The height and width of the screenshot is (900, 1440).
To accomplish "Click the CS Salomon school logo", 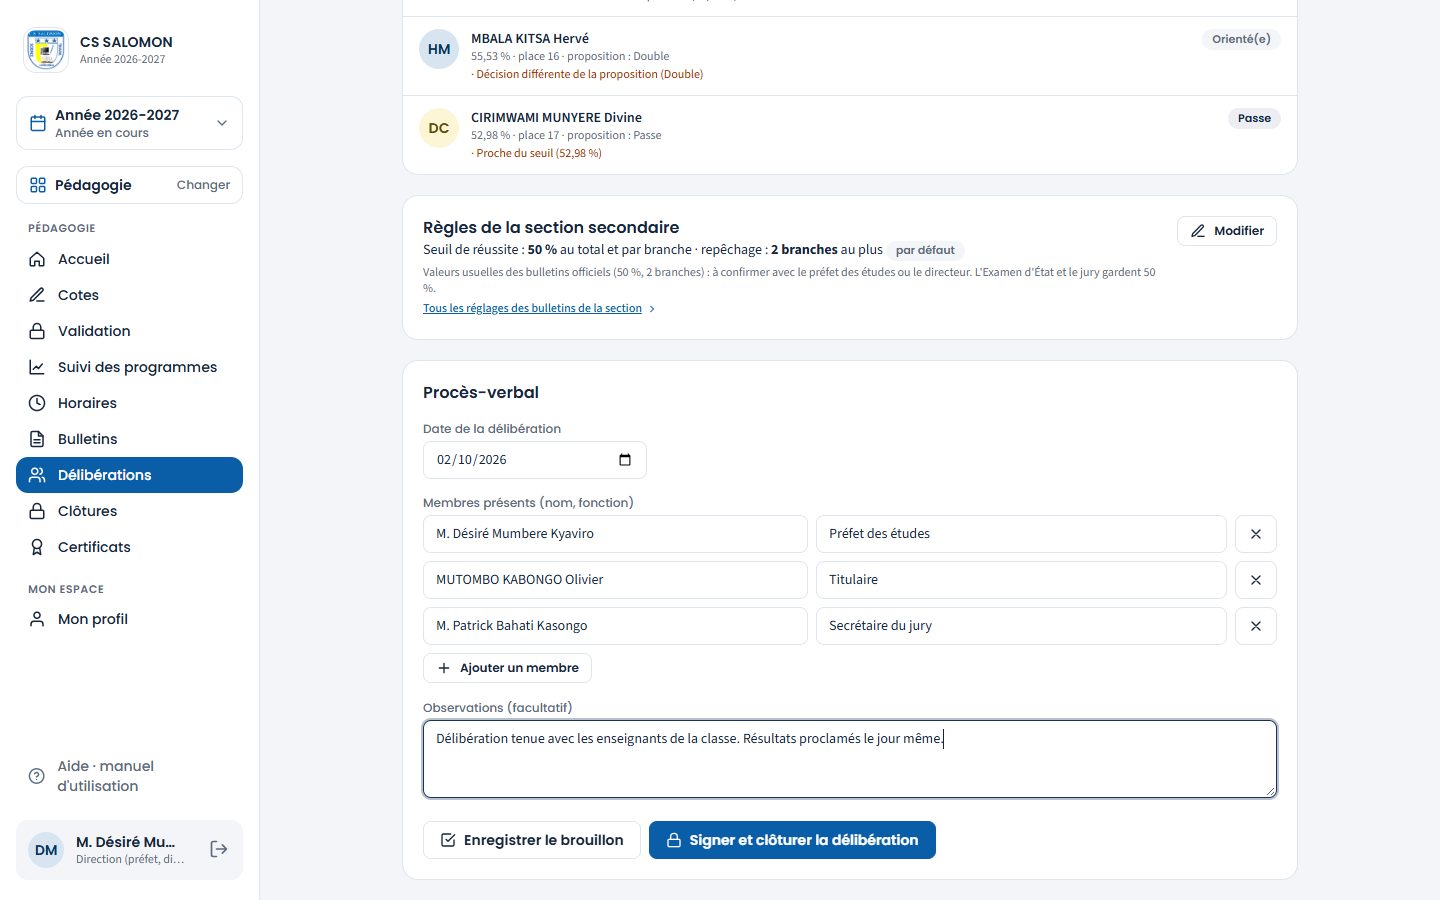I will 46,50.
